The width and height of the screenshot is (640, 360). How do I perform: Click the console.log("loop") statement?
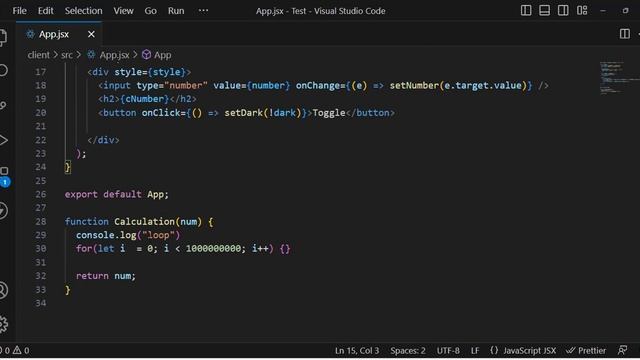[x=128, y=235]
